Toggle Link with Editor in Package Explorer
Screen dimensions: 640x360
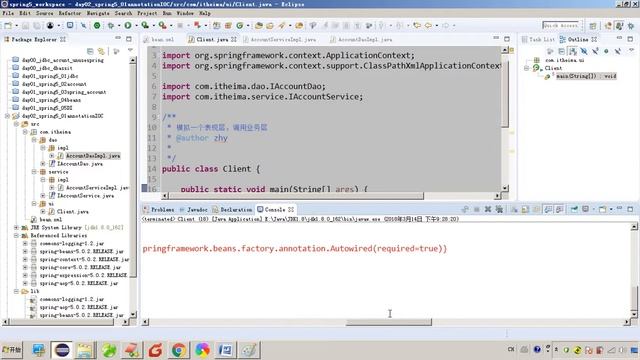point(101,51)
